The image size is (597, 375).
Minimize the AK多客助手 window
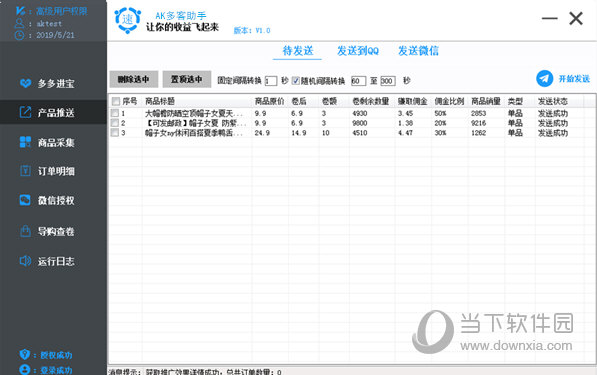(x=549, y=18)
